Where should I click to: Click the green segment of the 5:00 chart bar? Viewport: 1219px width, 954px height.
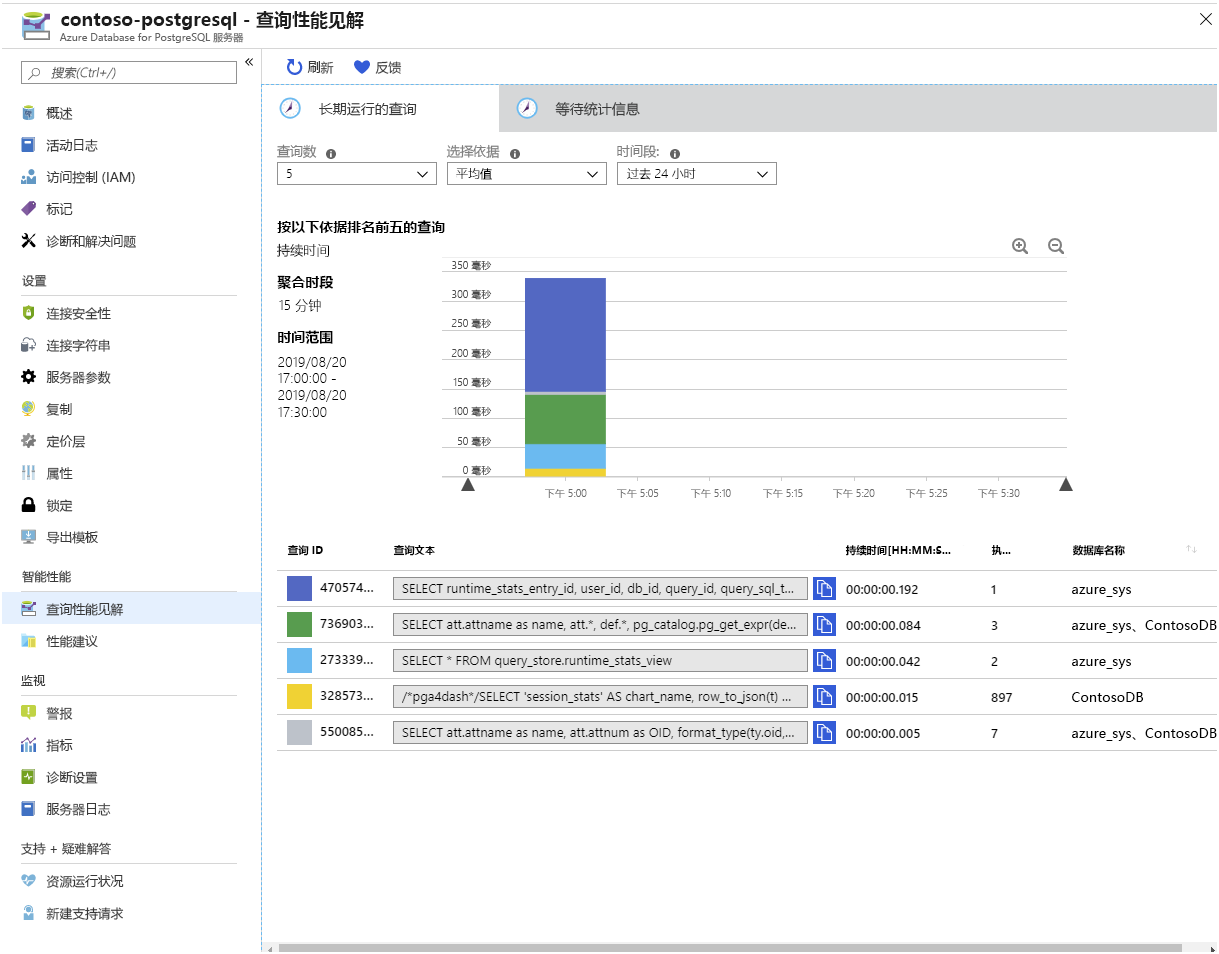(x=565, y=420)
